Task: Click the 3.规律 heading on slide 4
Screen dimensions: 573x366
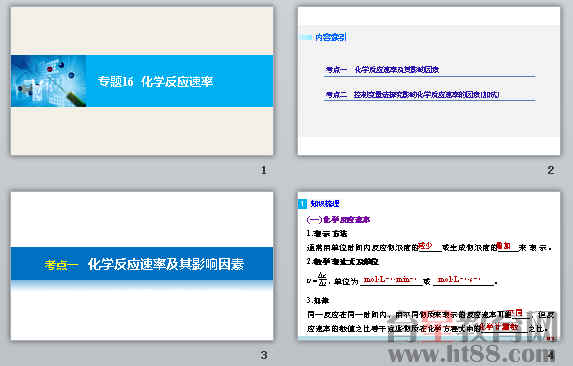Action: [x=318, y=300]
